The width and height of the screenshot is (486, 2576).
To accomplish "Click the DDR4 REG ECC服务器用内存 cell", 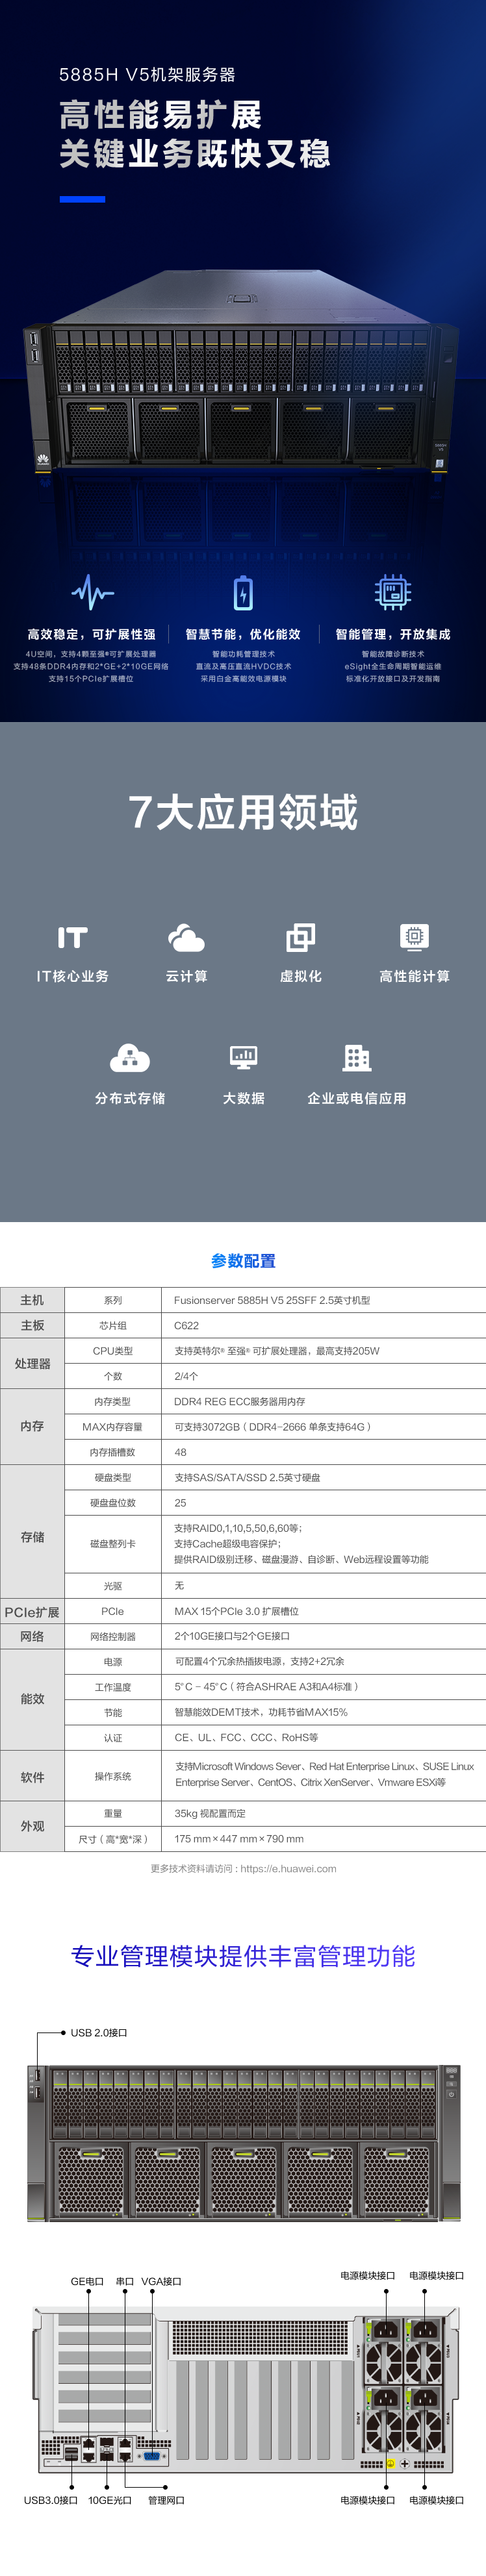I will (323, 1401).
